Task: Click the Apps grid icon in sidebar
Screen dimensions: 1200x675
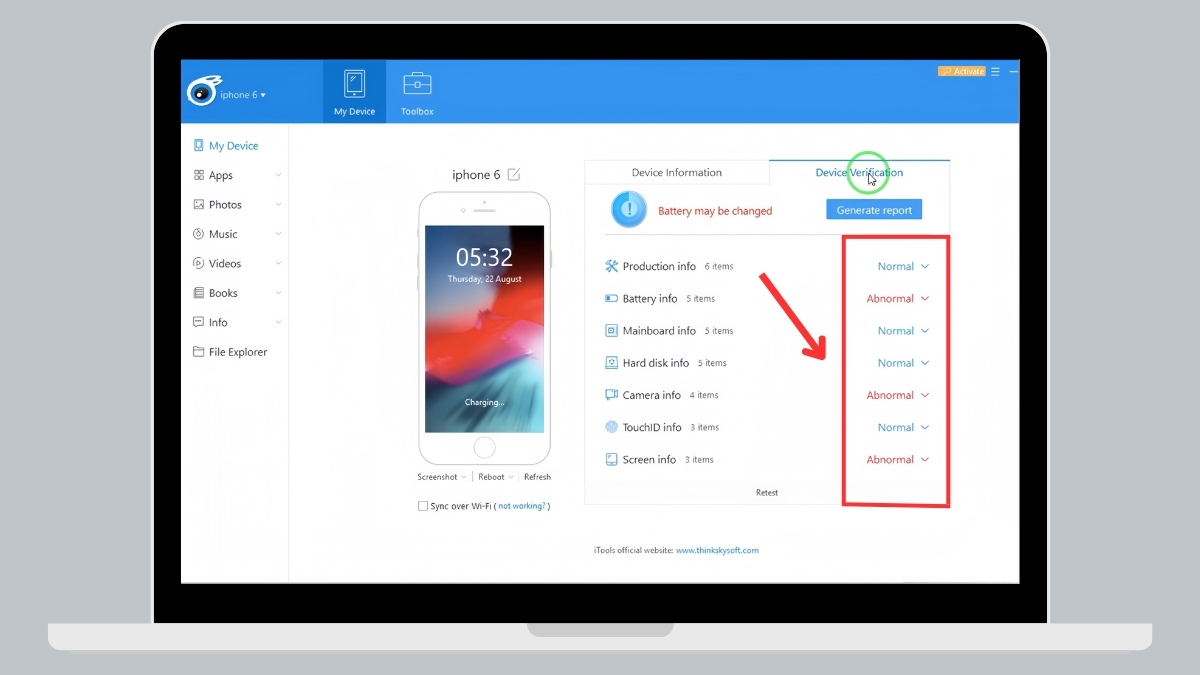Action: pos(199,175)
